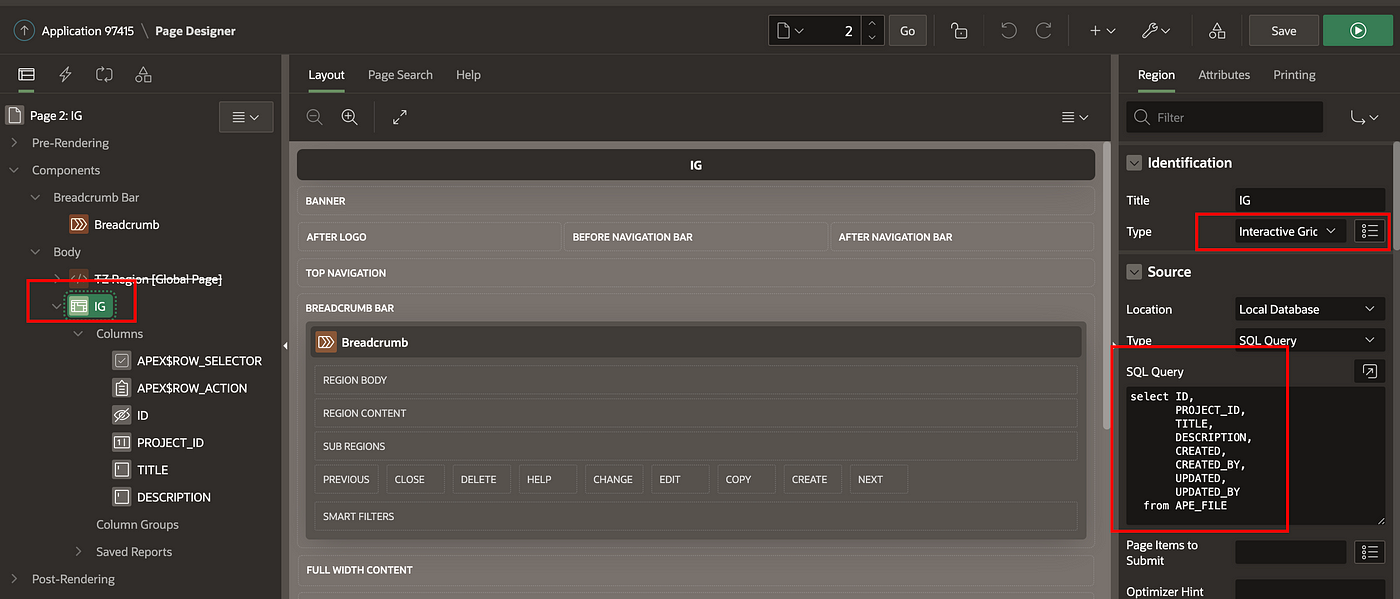The height and width of the screenshot is (599, 1400).
Task: Switch to the Layout tab
Action: point(326,75)
